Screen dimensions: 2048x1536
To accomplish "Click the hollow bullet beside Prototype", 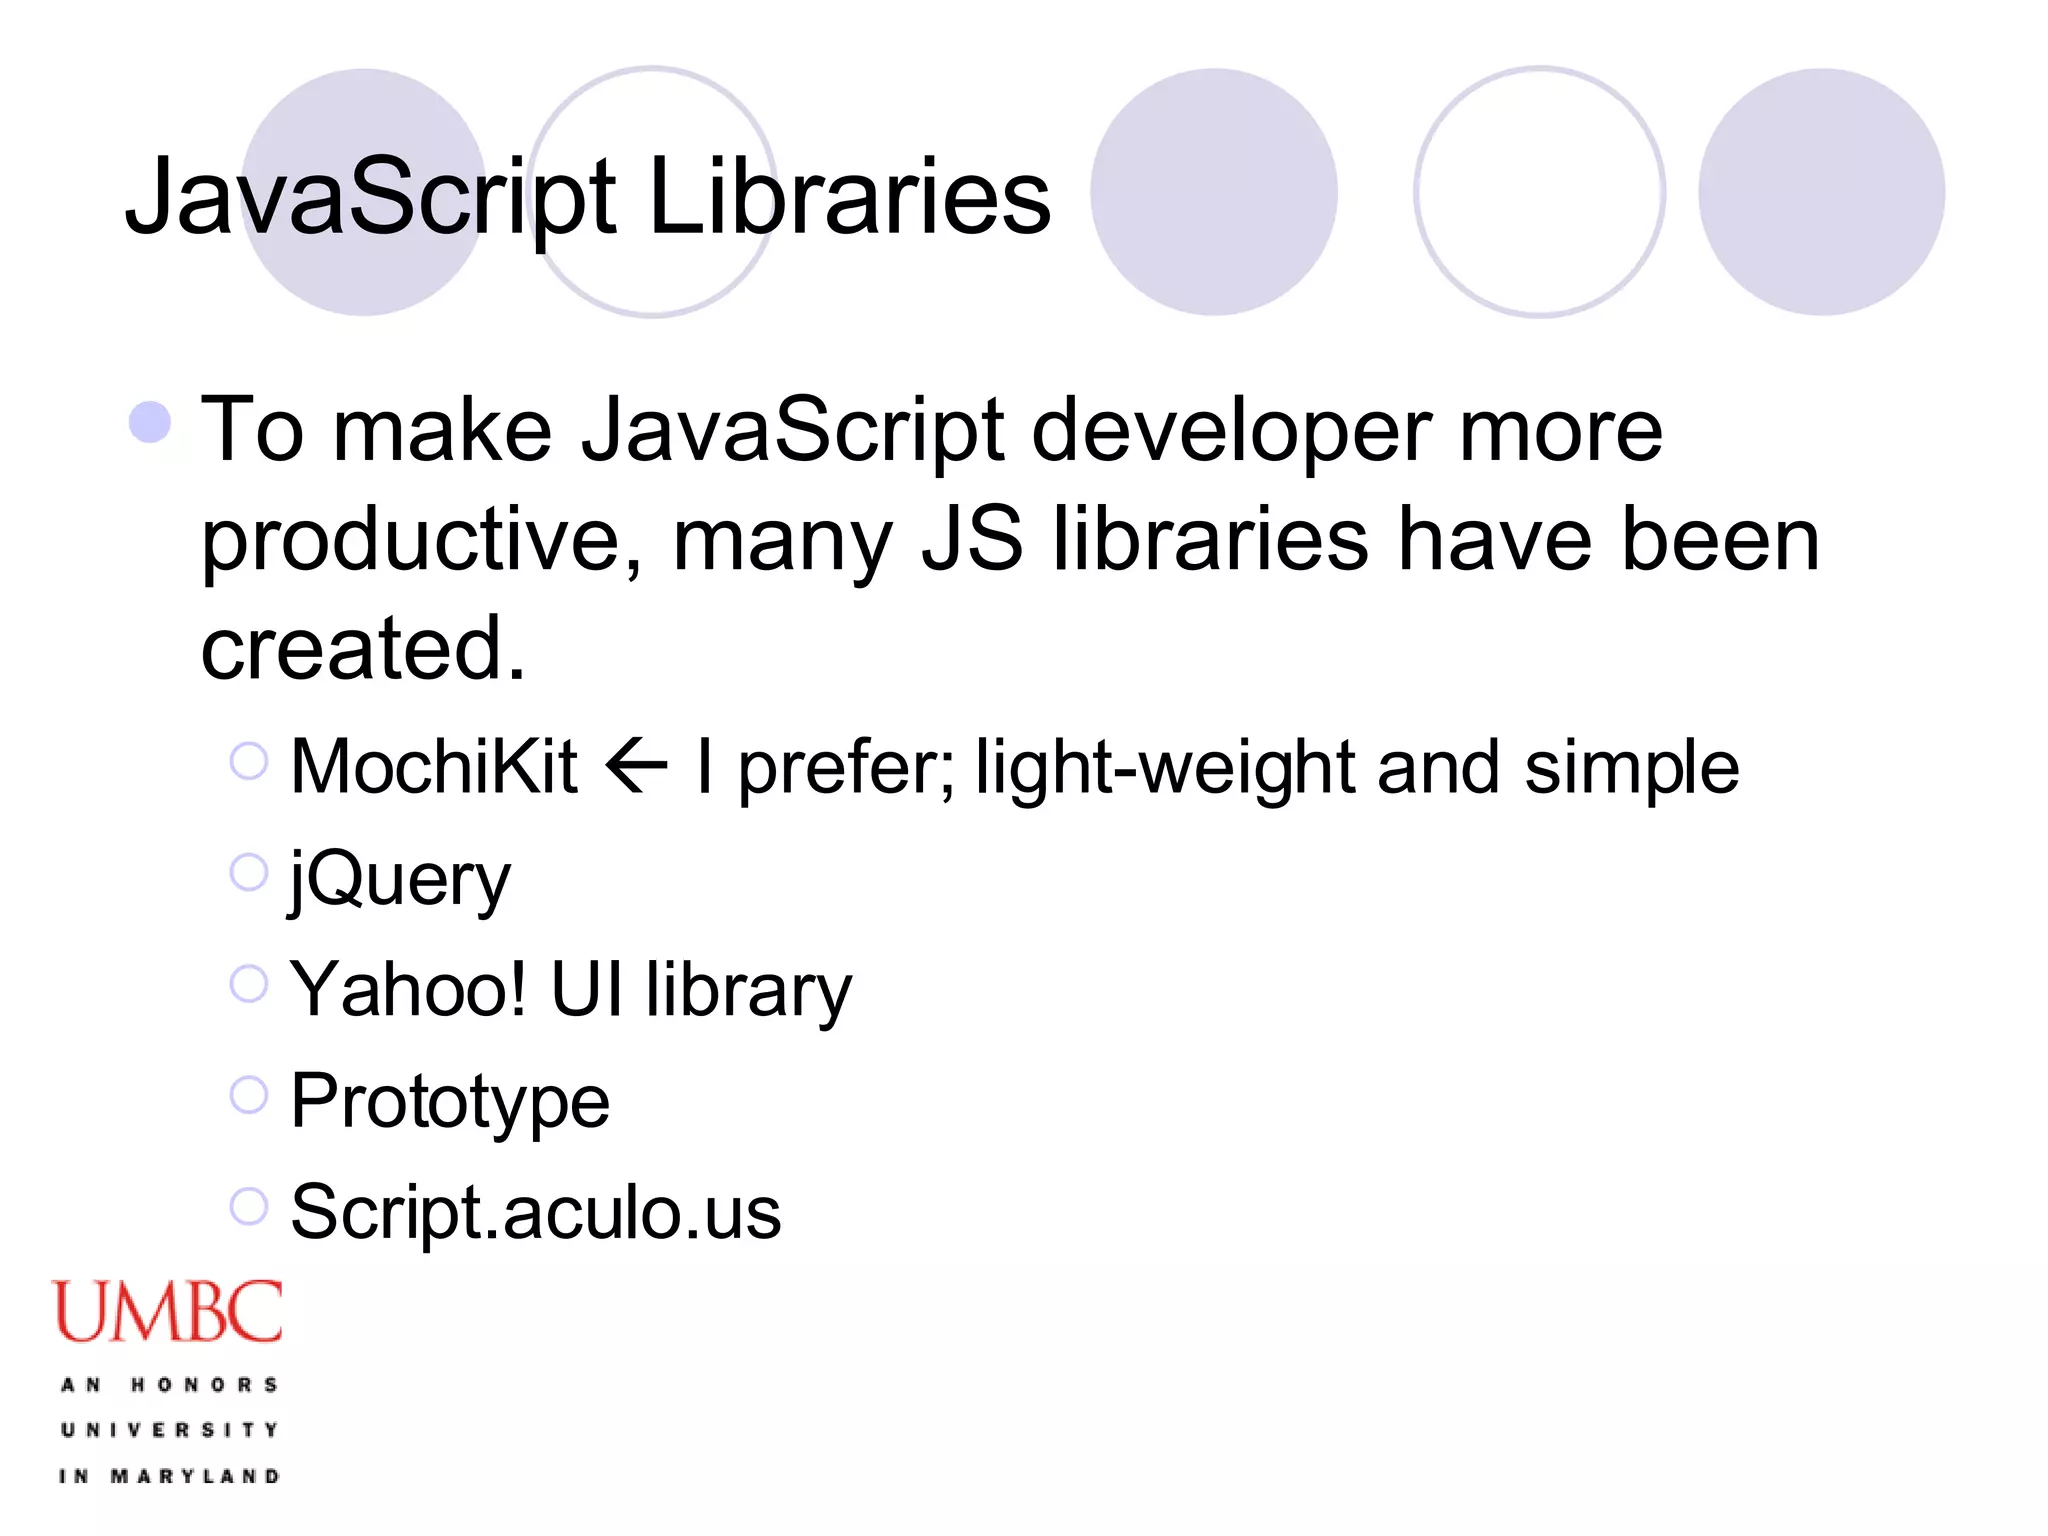I will coord(248,1094).
